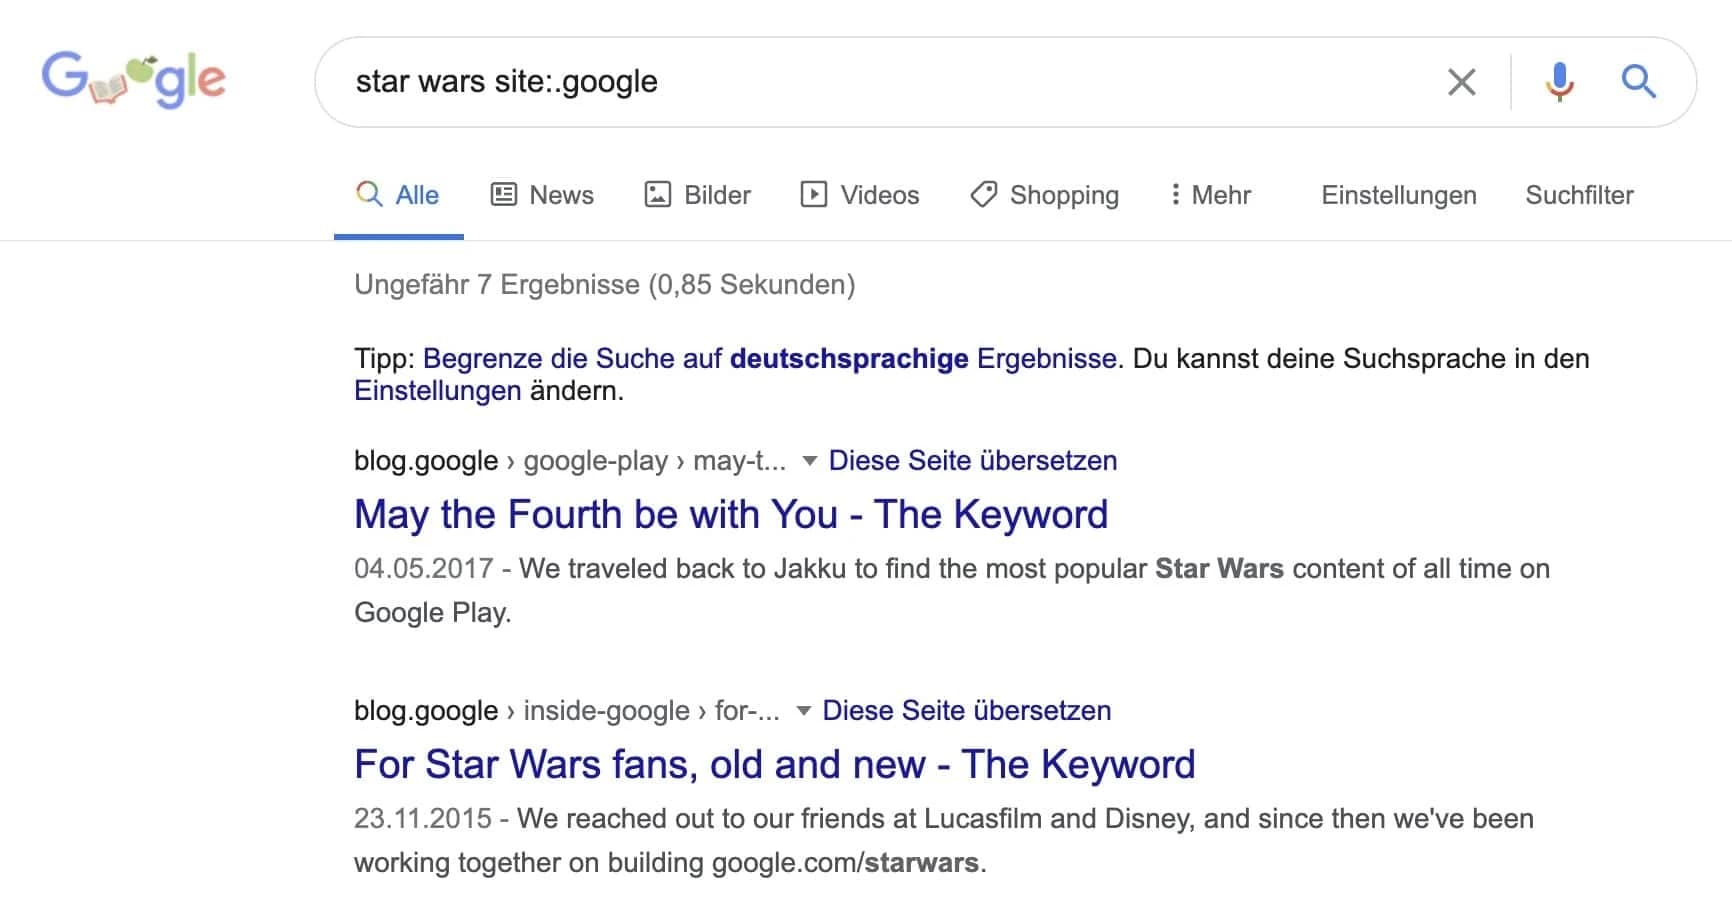1732x914 pixels.
Task: Open the Einstellungen menu
Action: click(x=1398, y=195)
